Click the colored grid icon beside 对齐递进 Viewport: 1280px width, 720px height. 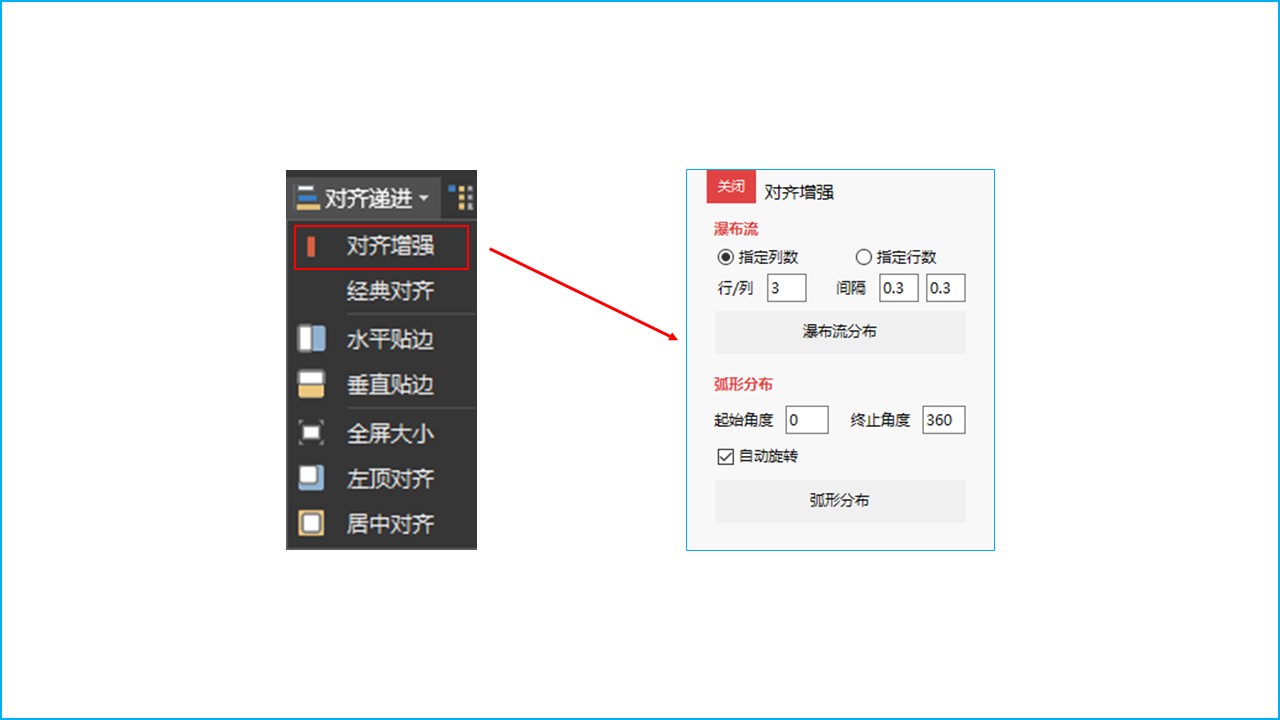(461, 198)
